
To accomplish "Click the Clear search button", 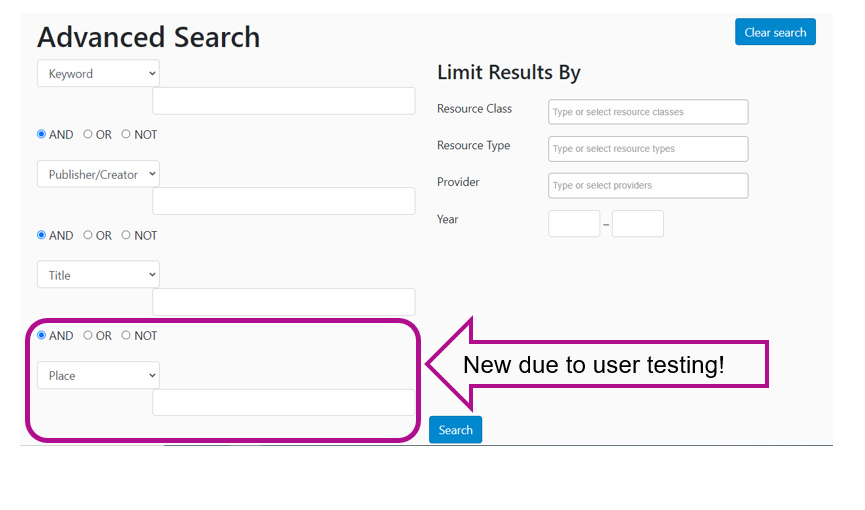I will 775,32.
